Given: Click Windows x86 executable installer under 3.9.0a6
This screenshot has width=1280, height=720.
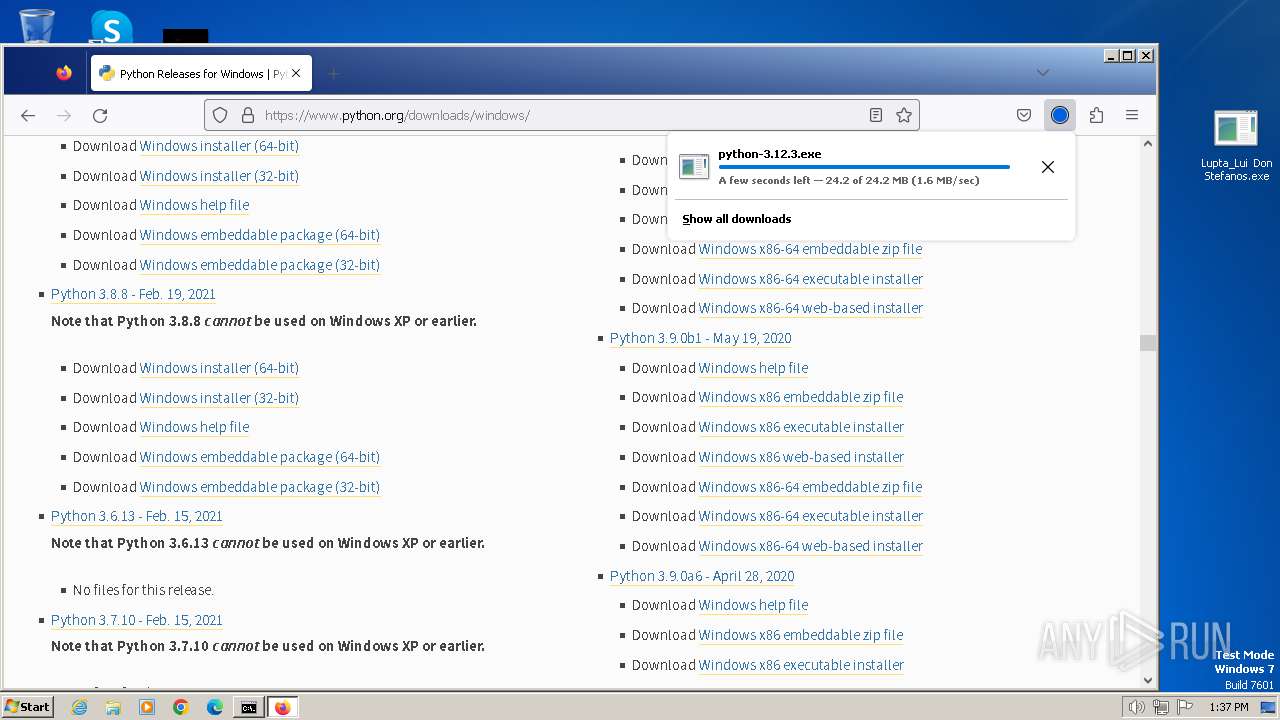Looking at the screenshot, I should [801, 665].
